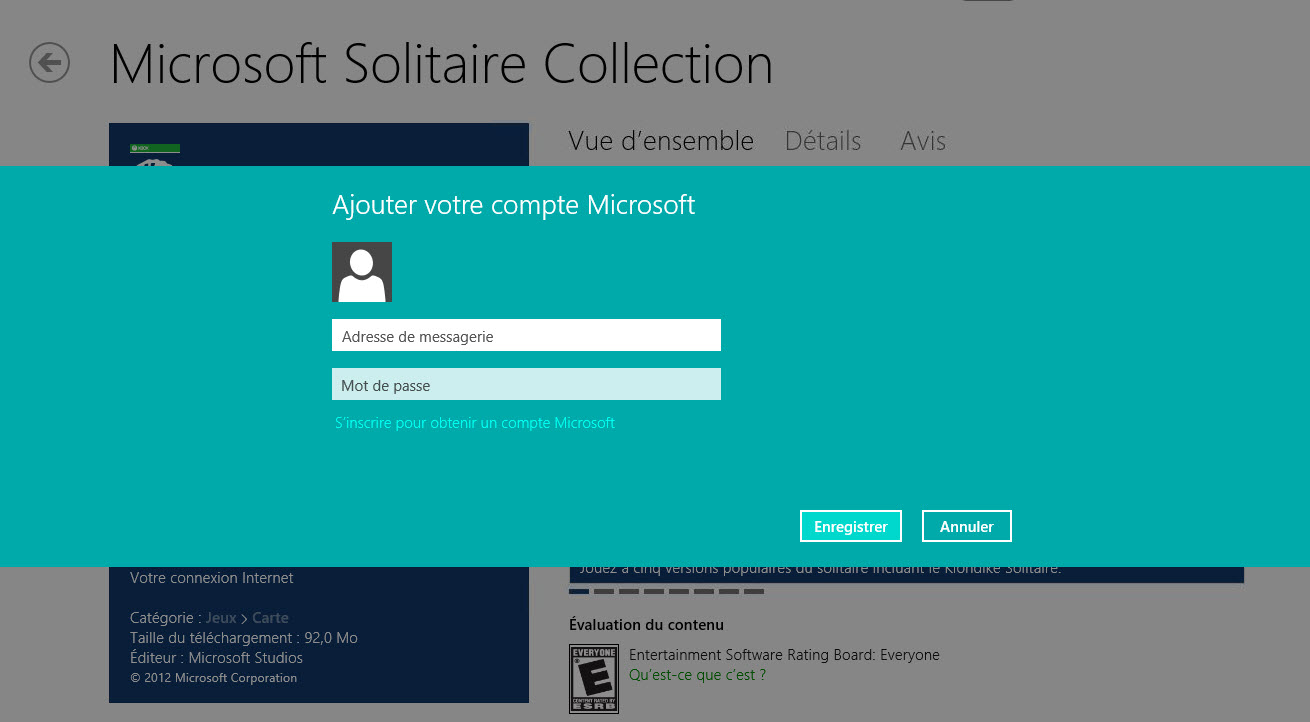Click the back arrow icon

click(x=49, y=63)
